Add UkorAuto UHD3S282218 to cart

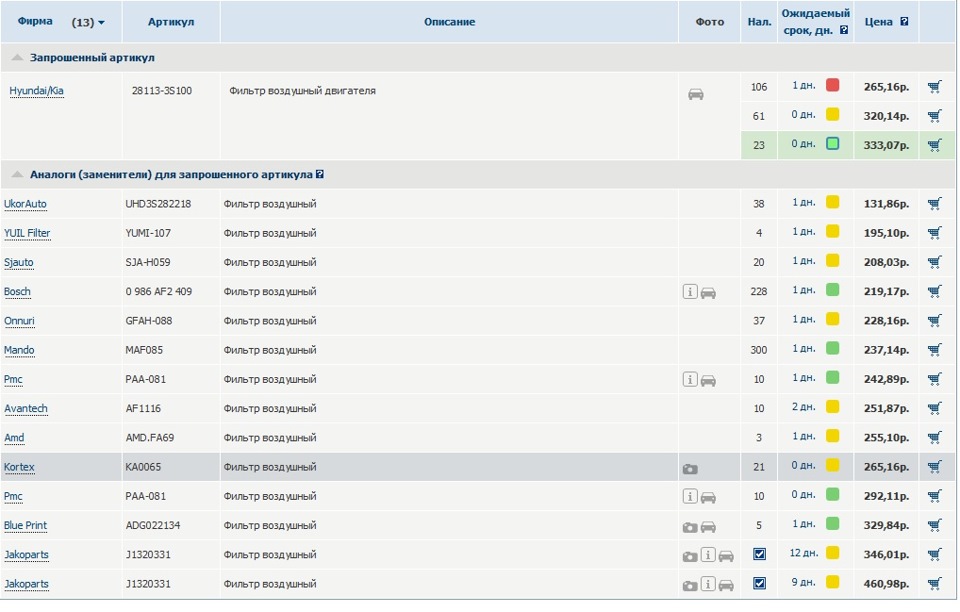934,204
